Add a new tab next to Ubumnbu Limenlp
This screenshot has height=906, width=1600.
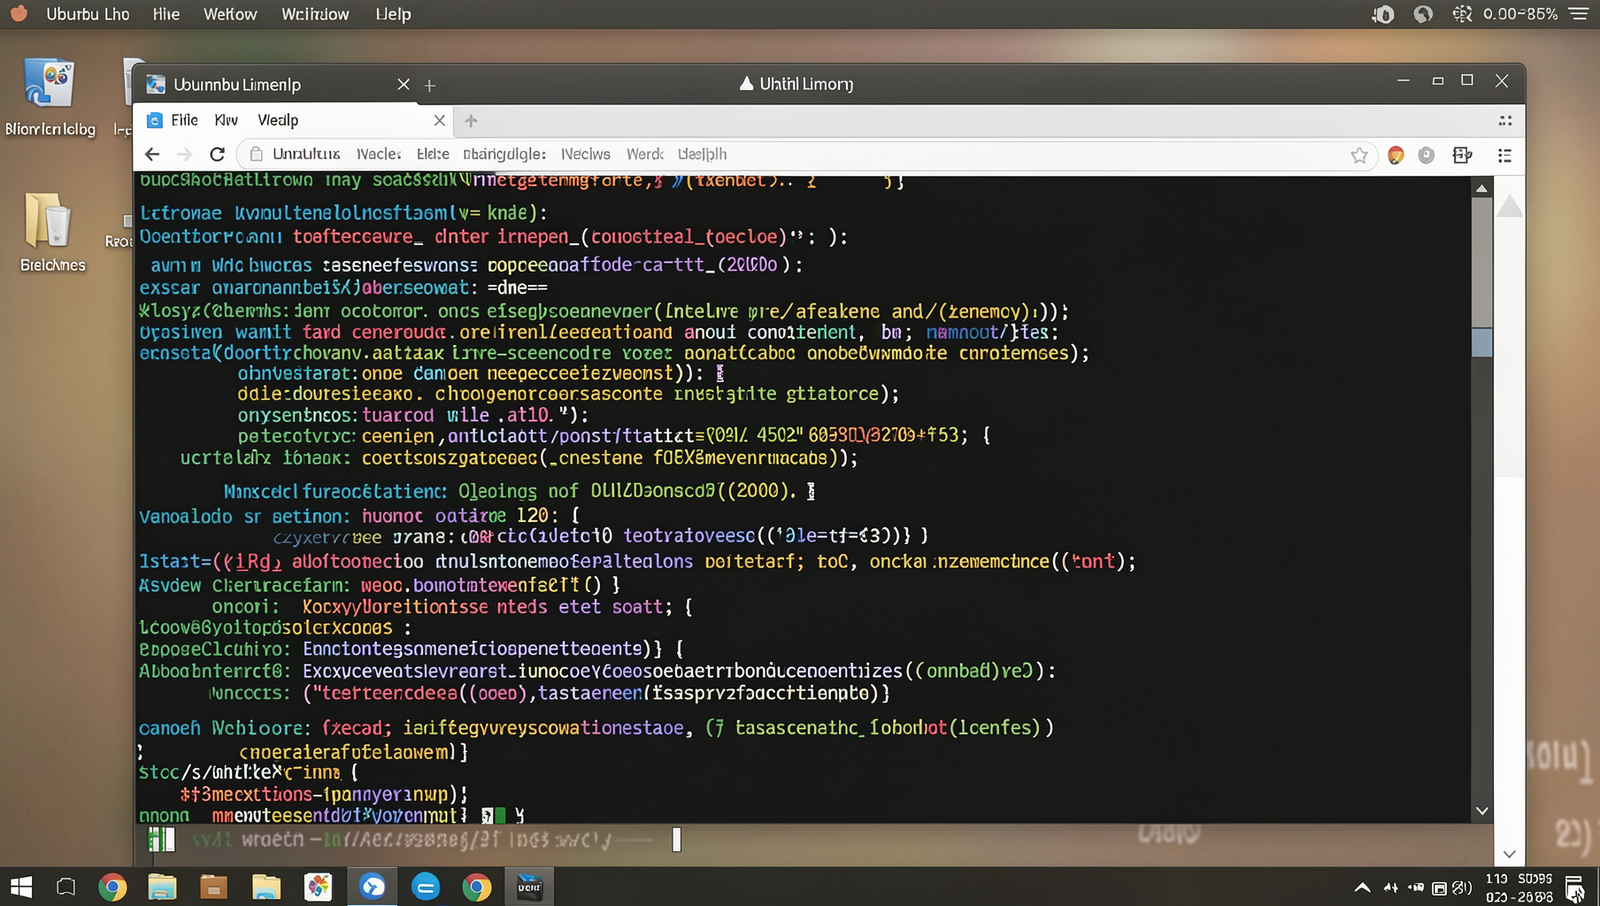(430, 85)
